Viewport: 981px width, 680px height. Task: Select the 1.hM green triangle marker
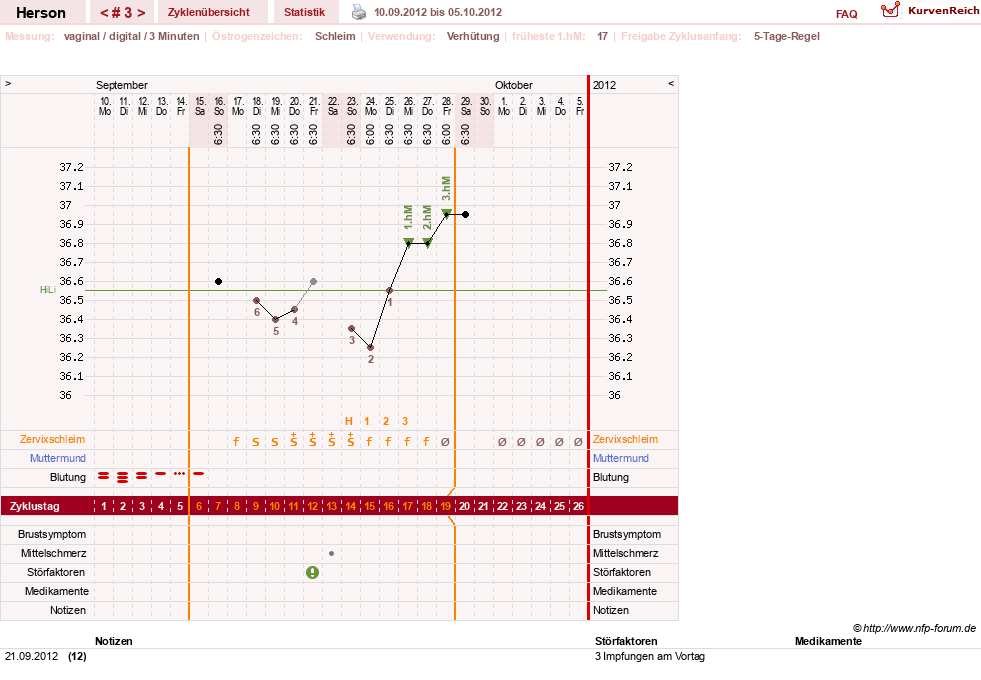408,242
